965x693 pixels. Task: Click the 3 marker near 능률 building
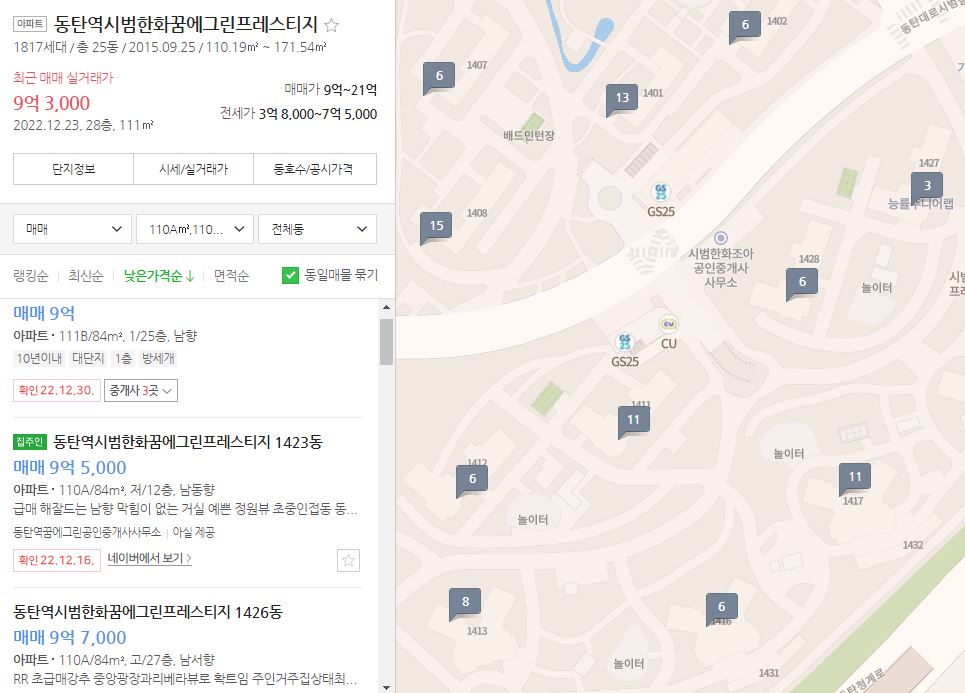click(x=927, y=185)
